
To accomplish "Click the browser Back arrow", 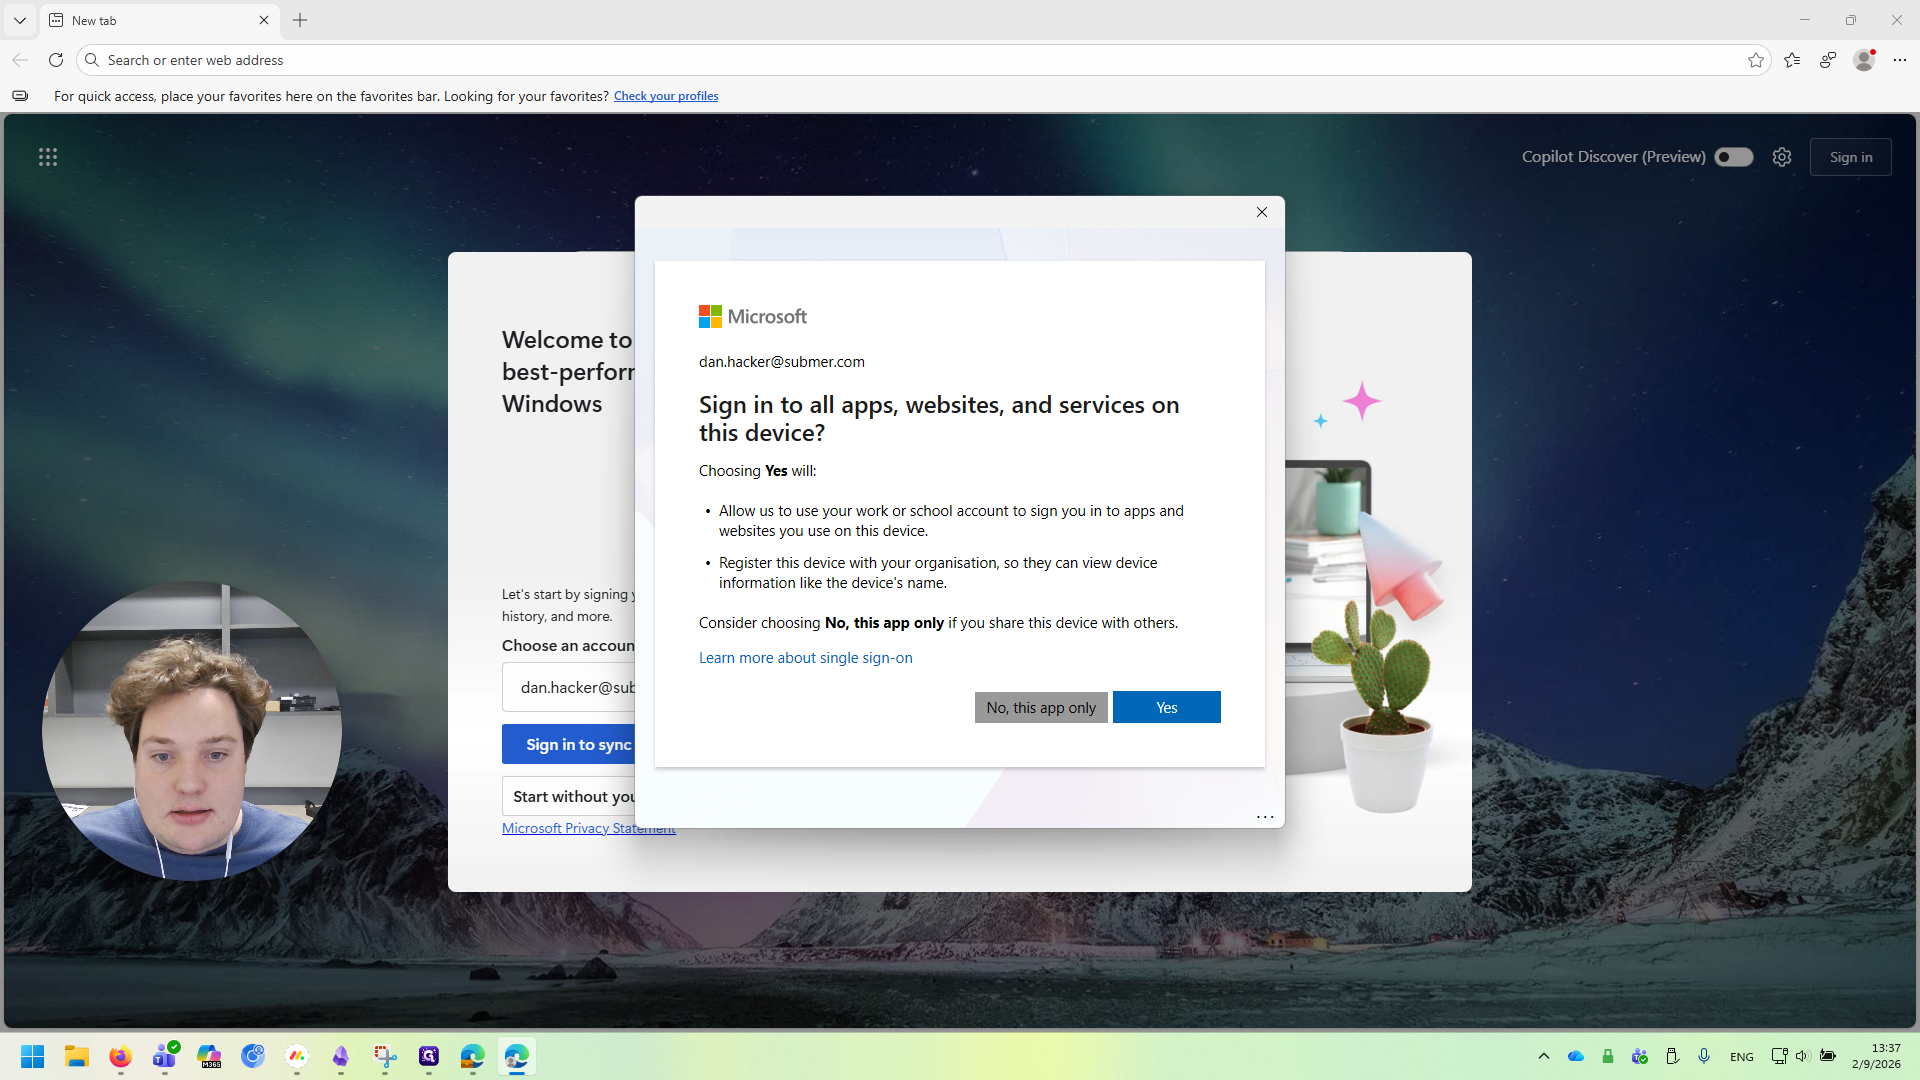I will 20,60.
